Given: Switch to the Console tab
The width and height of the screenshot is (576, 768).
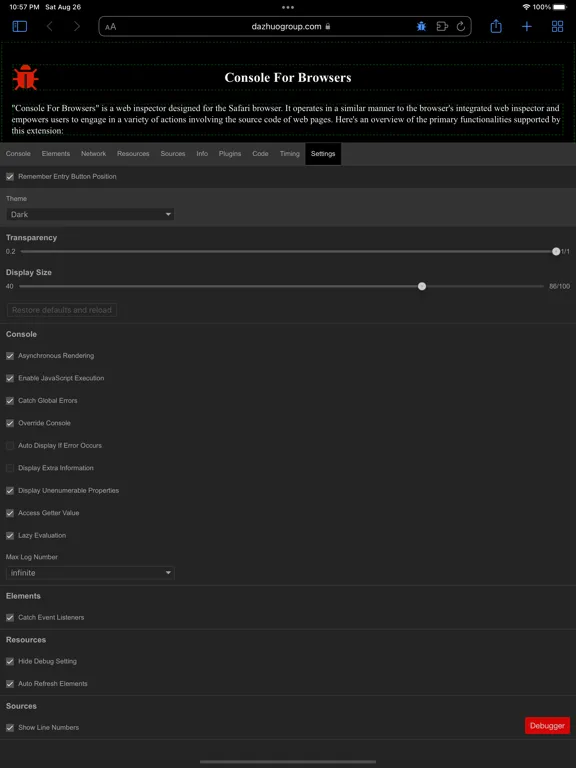Looking at the screenshot, I should [x=18, y=154].
